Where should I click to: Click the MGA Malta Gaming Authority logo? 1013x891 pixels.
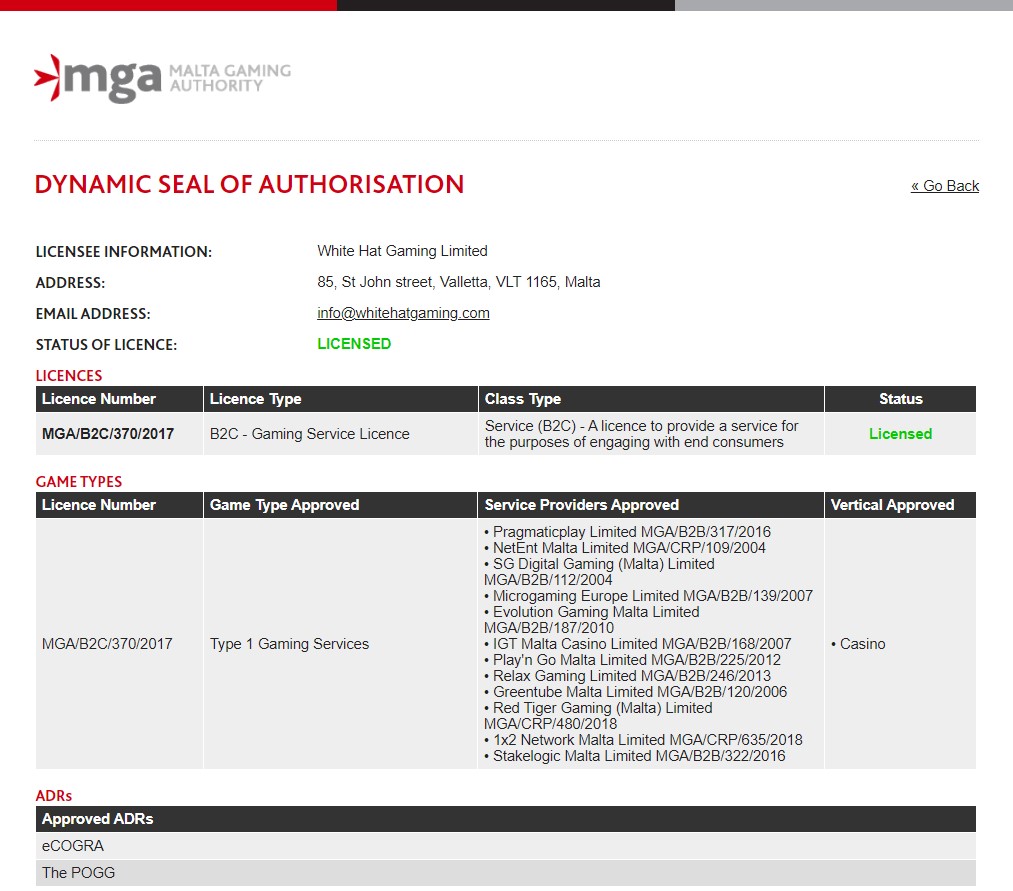tap(162, 78)
